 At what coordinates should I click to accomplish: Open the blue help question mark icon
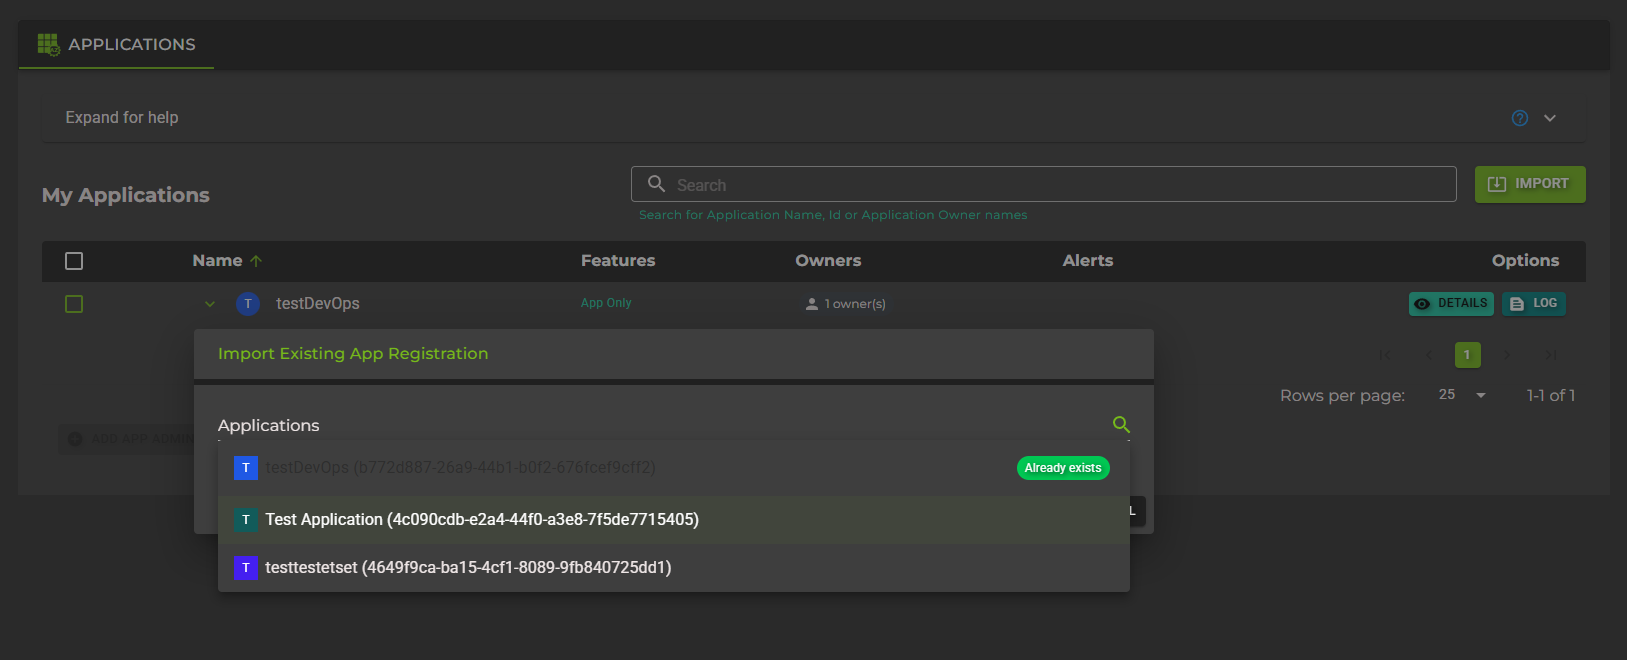[x=1519, y=118]
